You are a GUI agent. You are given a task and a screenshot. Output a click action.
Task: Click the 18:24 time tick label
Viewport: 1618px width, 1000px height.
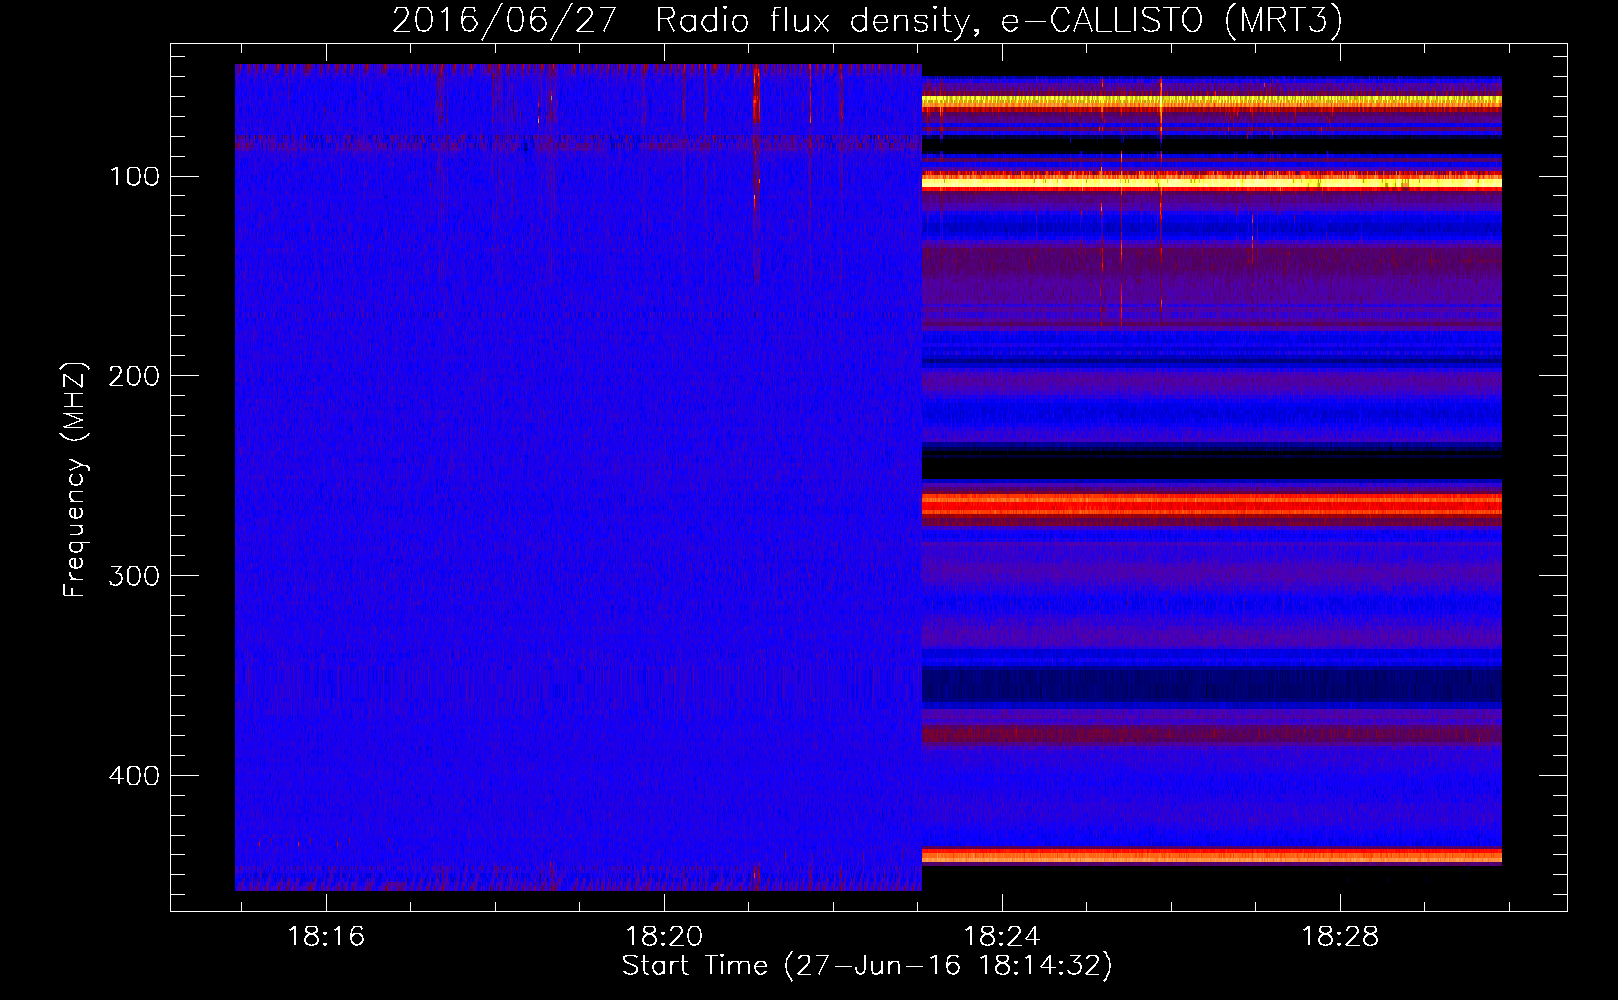(1002, 937)
